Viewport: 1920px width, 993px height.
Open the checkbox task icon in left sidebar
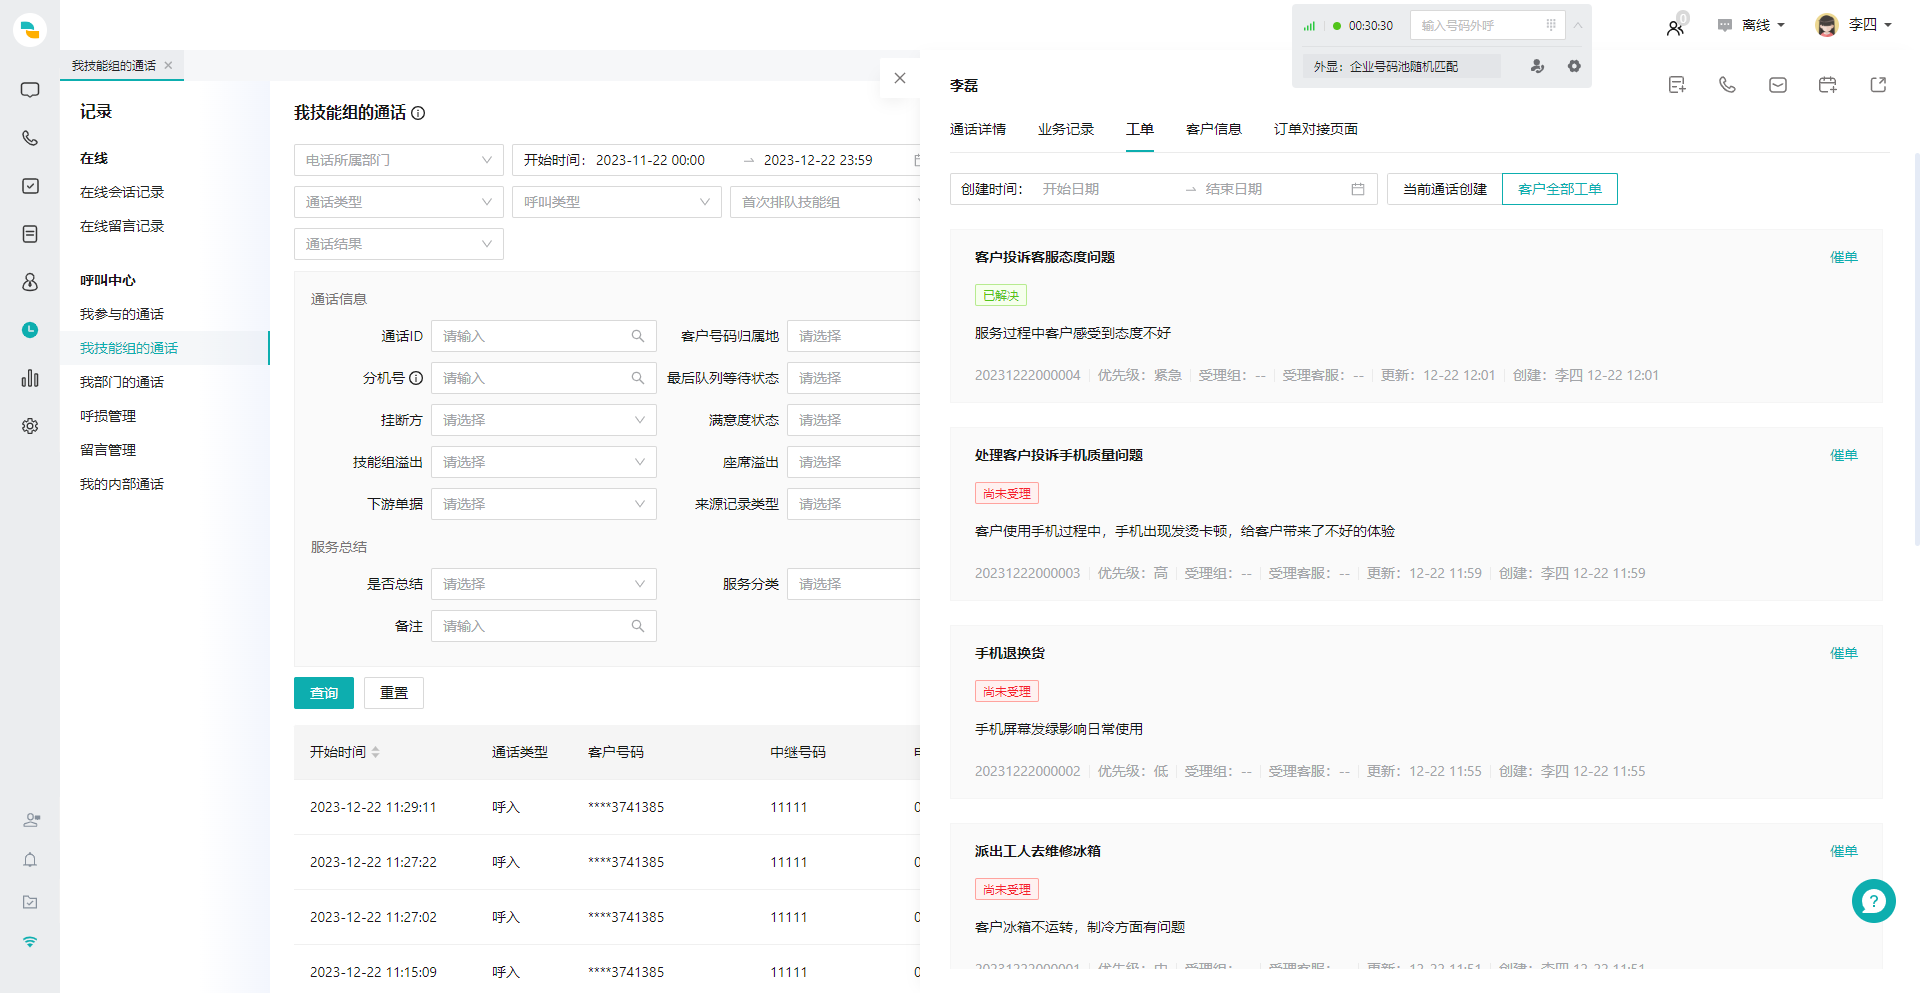(30, 186)
